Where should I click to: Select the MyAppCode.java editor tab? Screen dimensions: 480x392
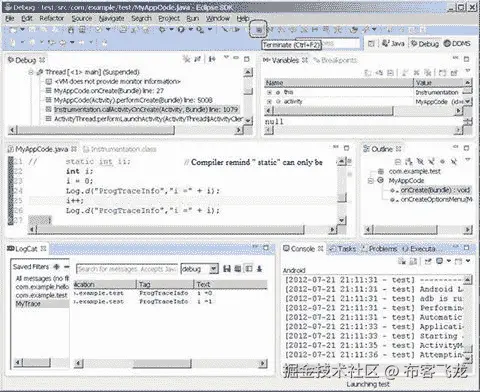tap(42, 149)
